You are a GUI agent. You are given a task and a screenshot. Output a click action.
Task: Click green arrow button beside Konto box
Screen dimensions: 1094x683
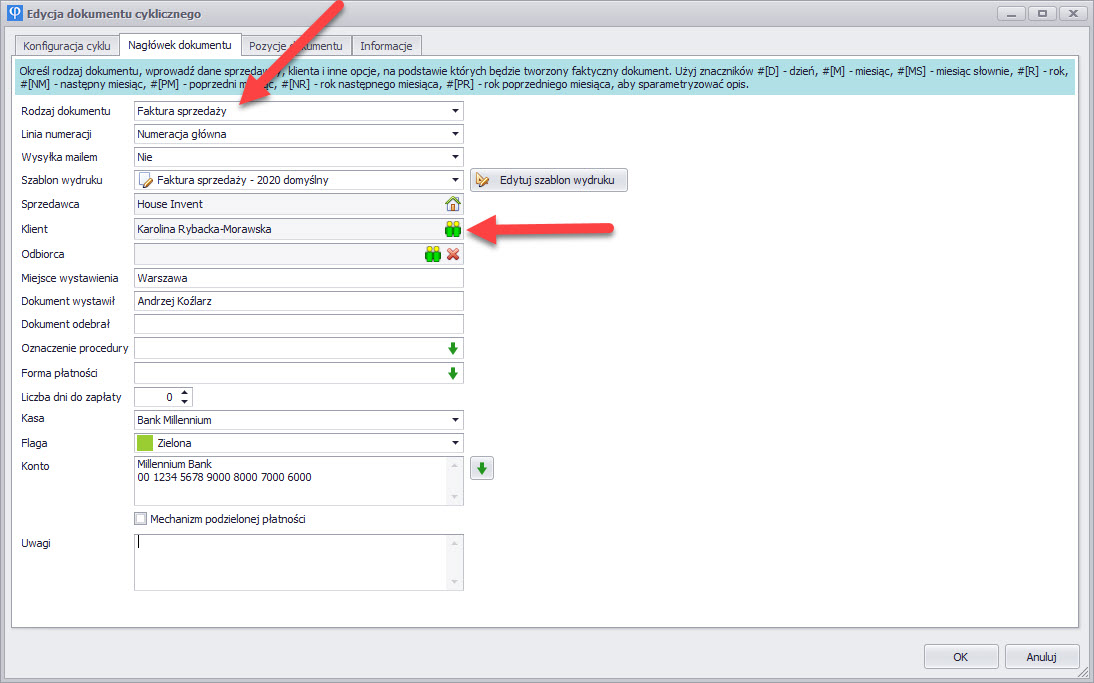[x=482, y=468]
